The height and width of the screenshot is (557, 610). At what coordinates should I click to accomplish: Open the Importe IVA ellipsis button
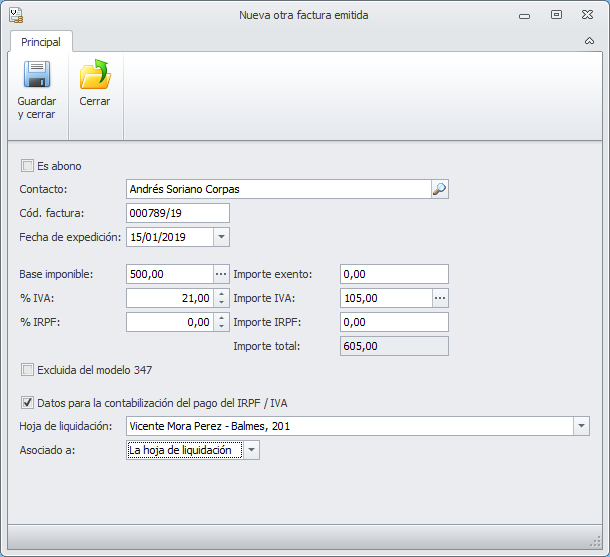[440, 298]
